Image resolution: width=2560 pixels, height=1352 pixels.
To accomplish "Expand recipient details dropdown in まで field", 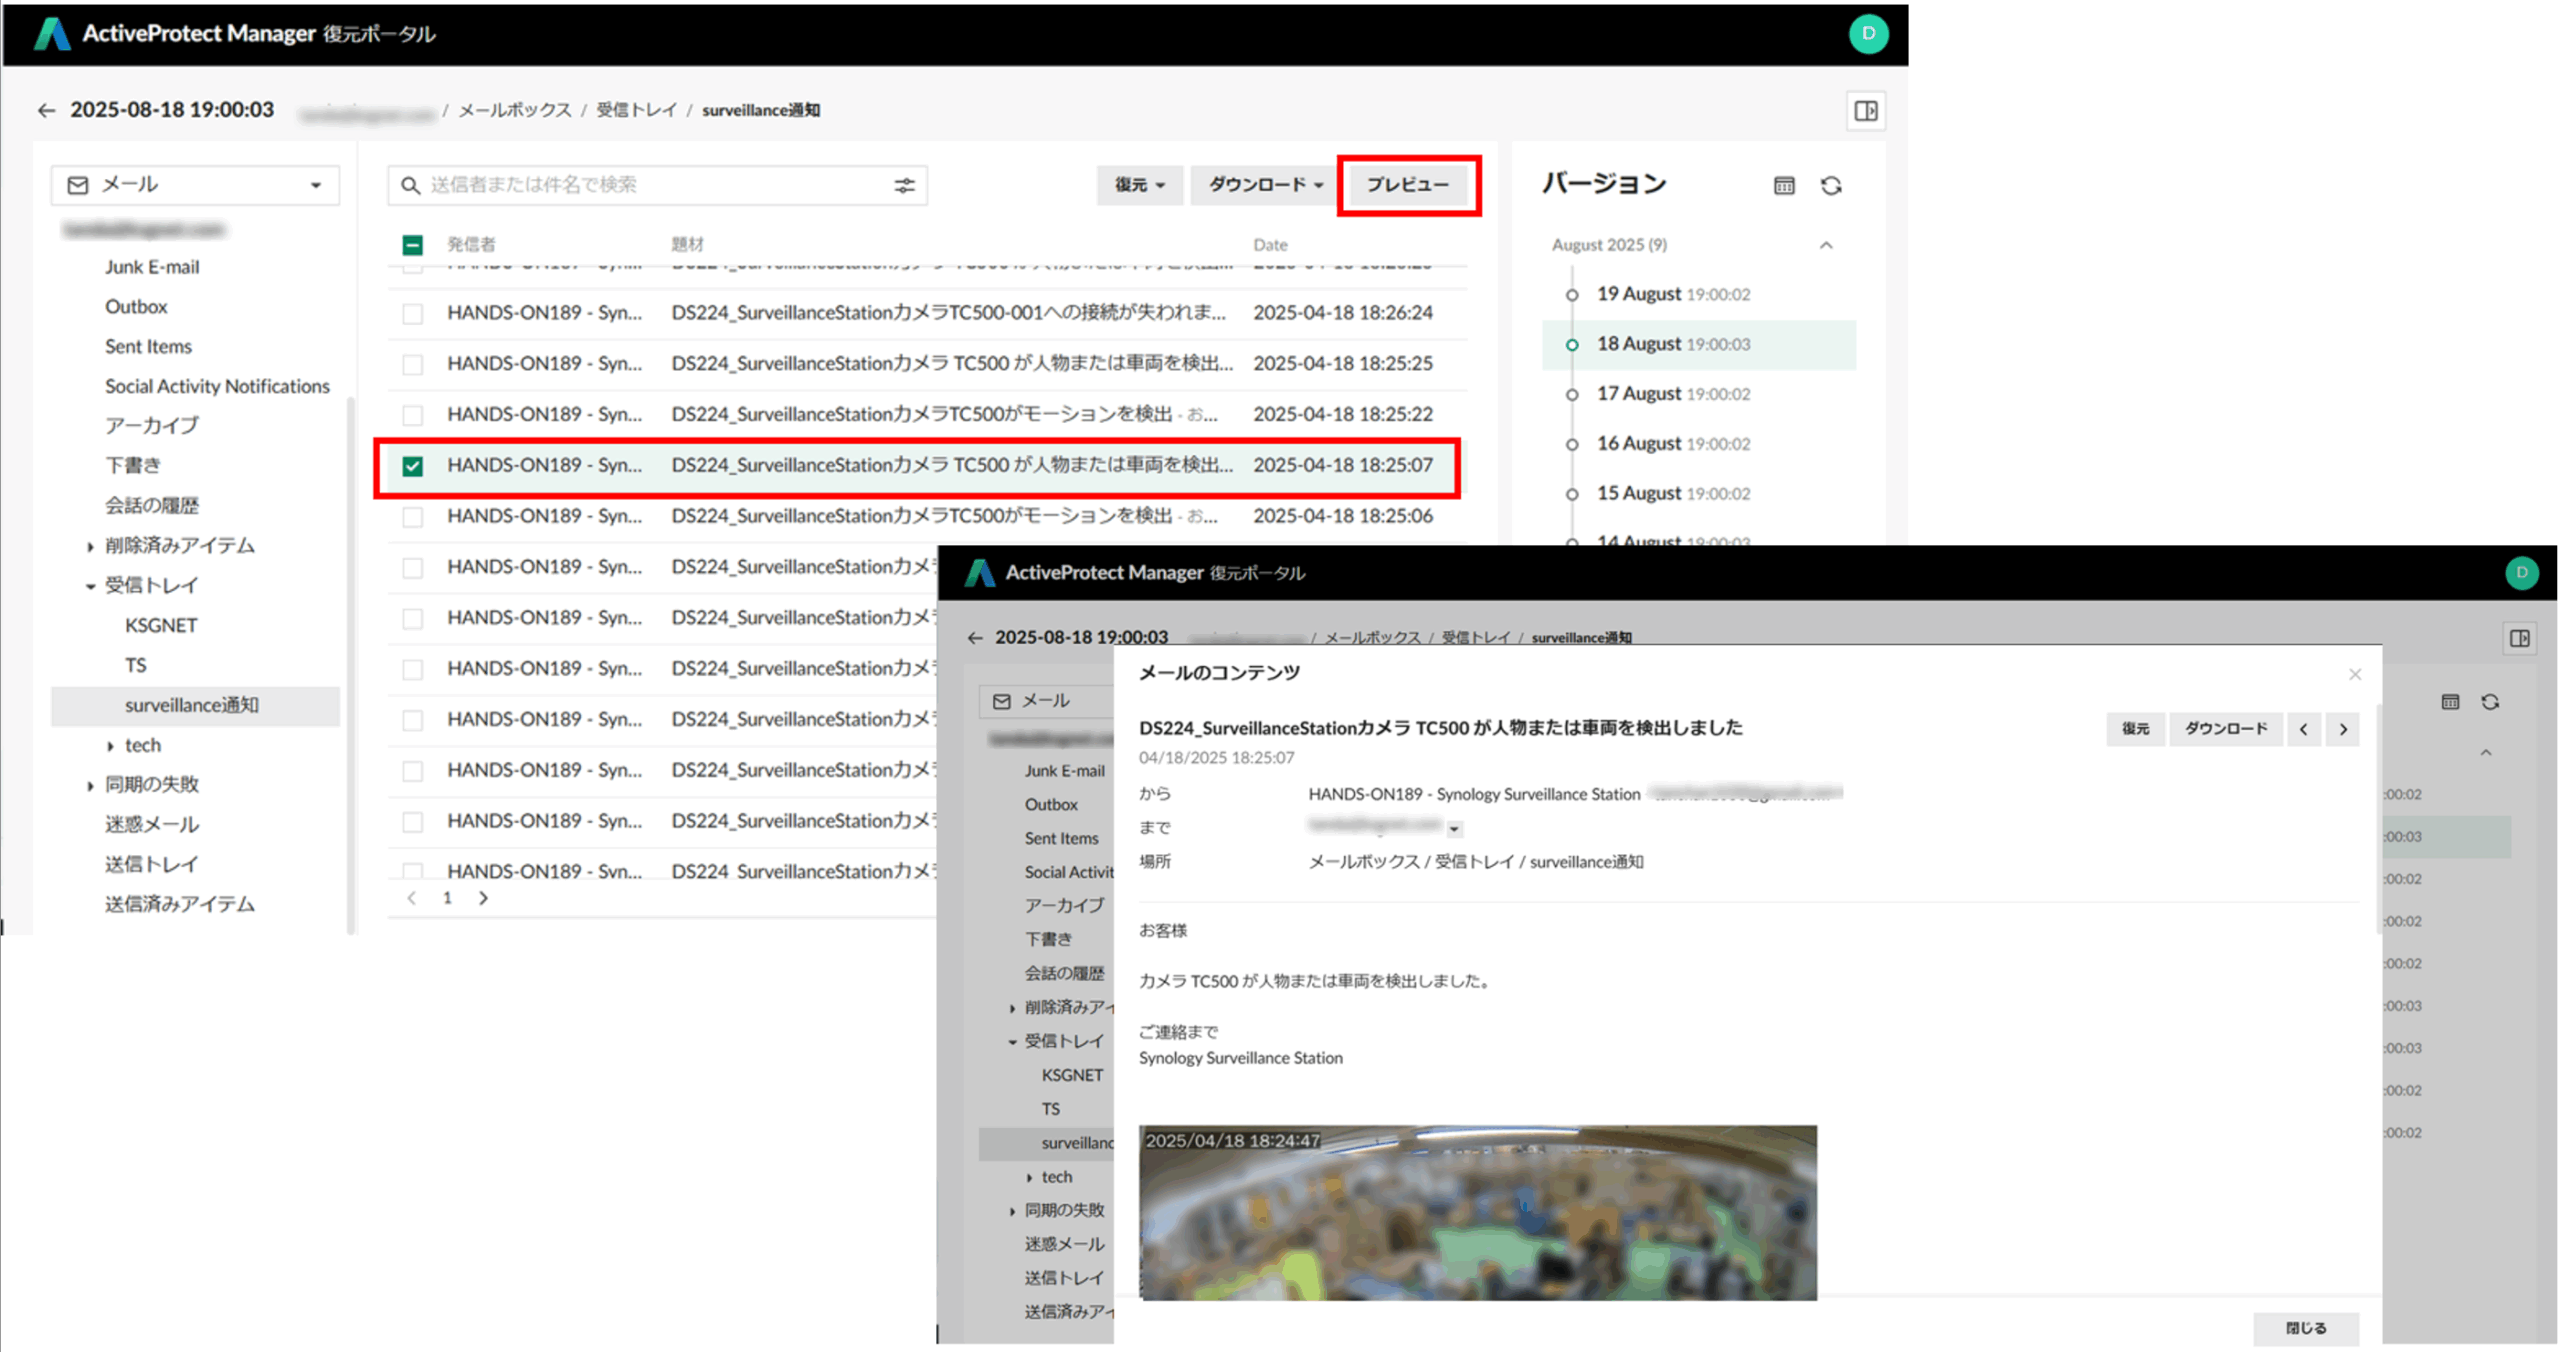I will (1454, 829).
